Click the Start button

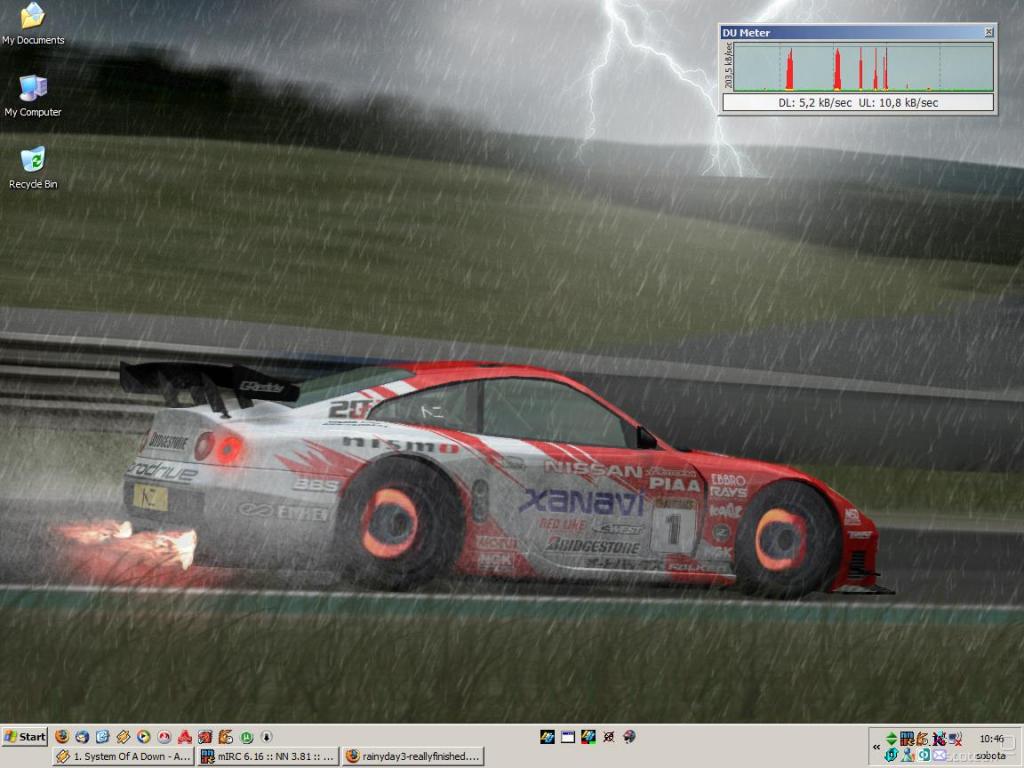25,737
